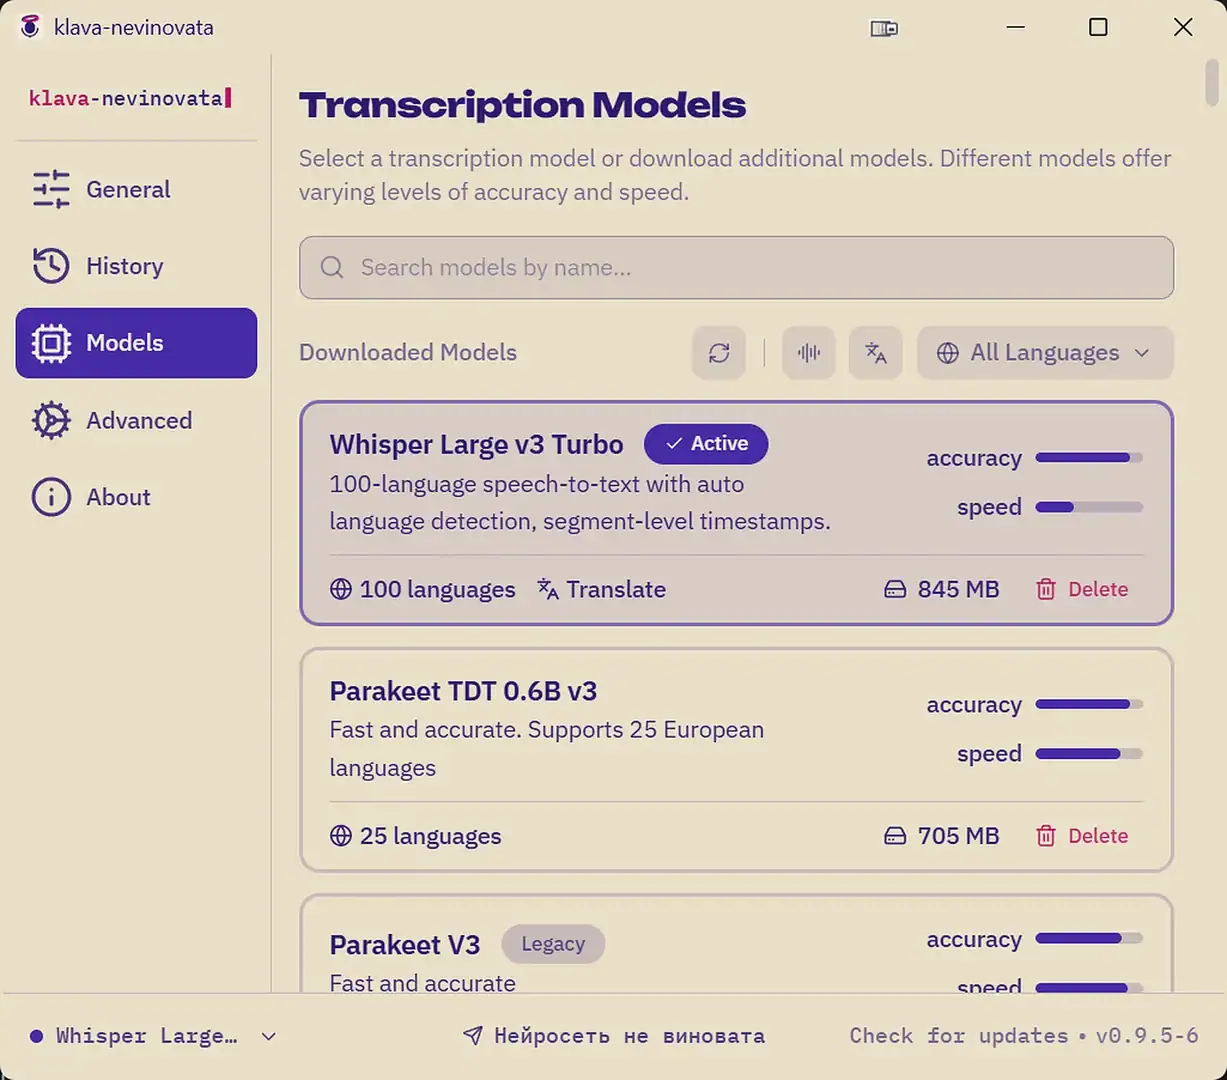Select the Whisper Large v3 Turbo card title
This screenshot has width=1227, height=1080.
tap(476, 444)
